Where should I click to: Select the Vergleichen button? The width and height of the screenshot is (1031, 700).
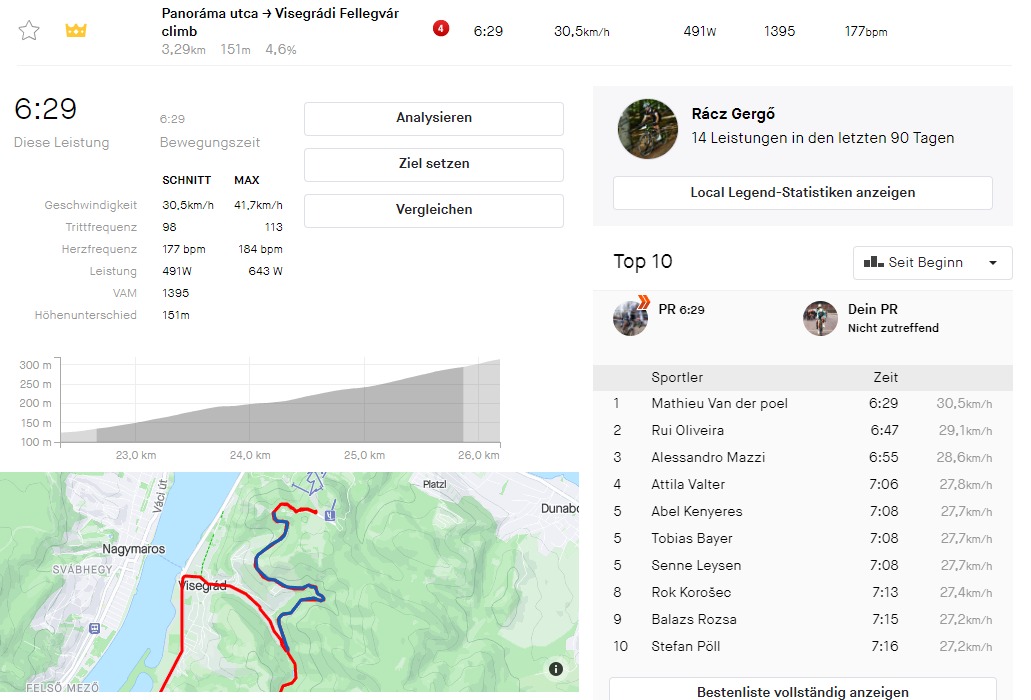pyautogui.click(x=433, y=210)
